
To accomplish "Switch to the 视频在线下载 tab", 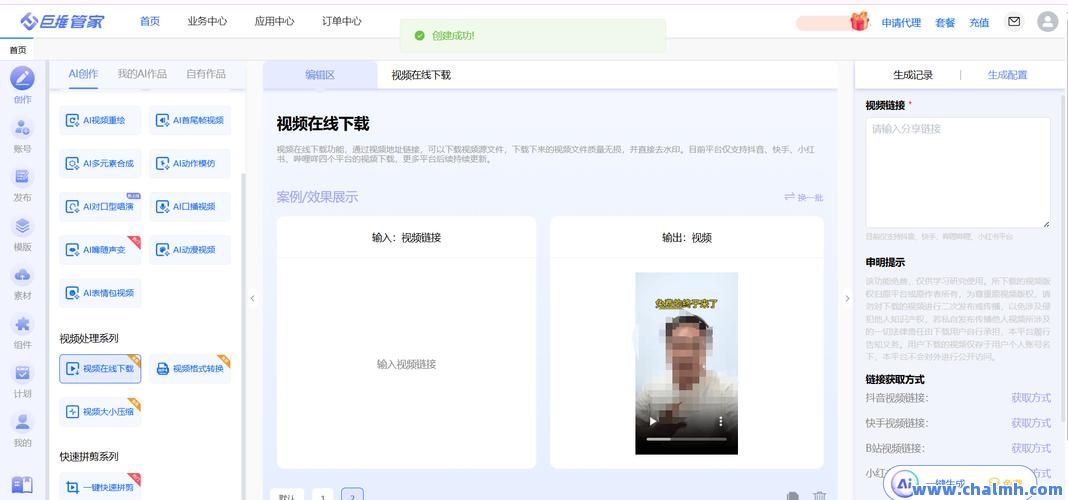I will pos(421,75).
